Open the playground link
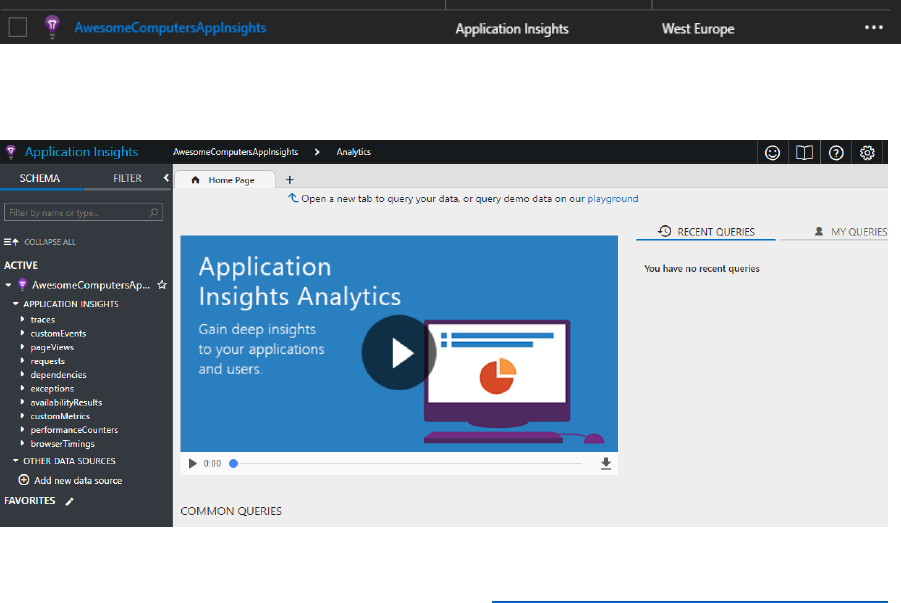Viewport: 901px width, 603px height. pos(612,199)
